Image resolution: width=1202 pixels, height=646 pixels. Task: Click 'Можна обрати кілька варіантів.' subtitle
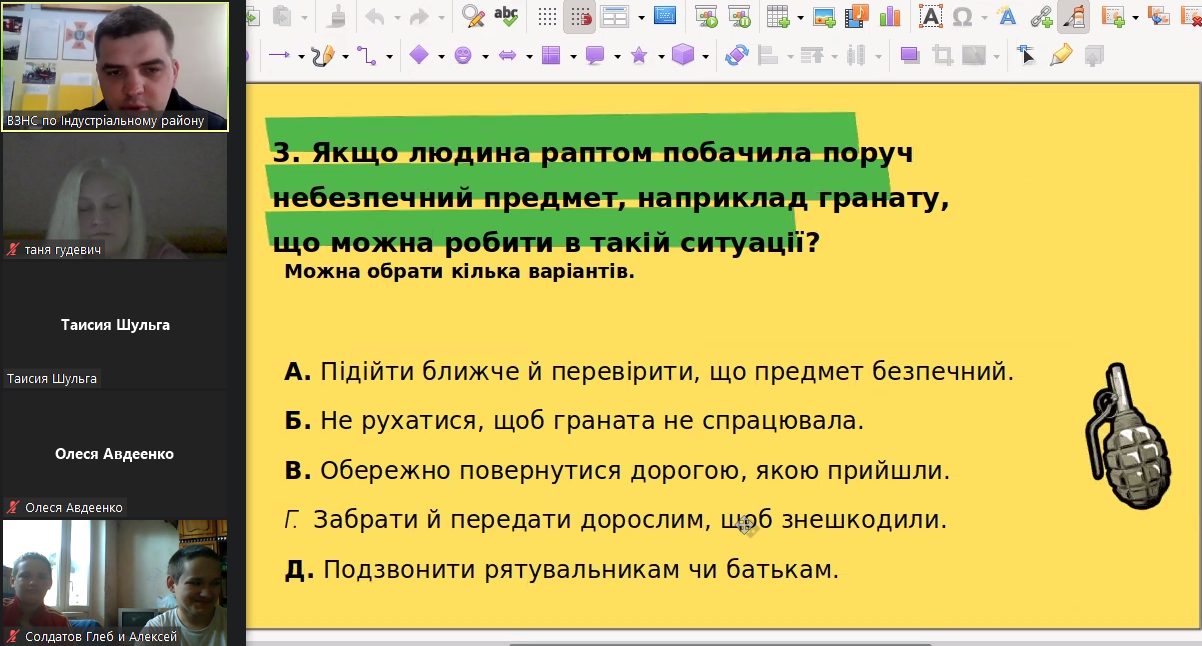(460, 271)
